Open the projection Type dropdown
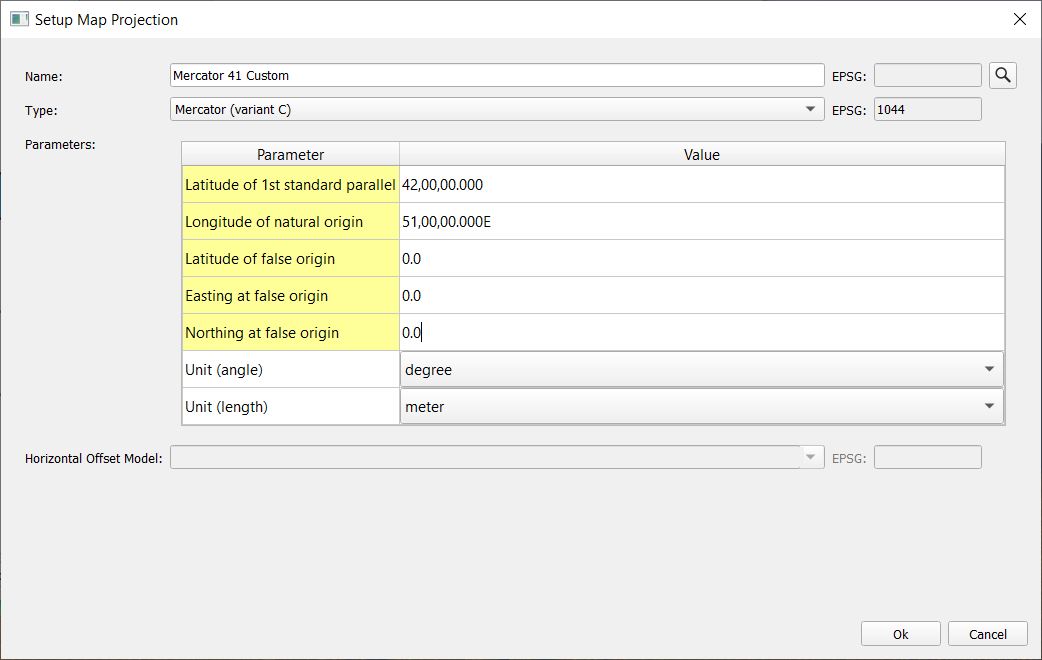 point(497,110)
